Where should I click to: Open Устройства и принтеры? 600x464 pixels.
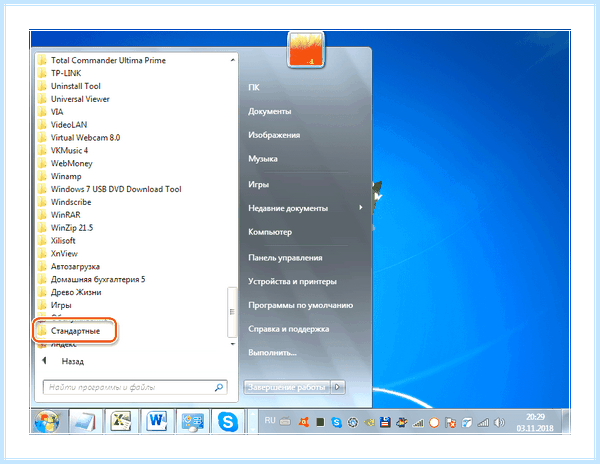point(292,282)
